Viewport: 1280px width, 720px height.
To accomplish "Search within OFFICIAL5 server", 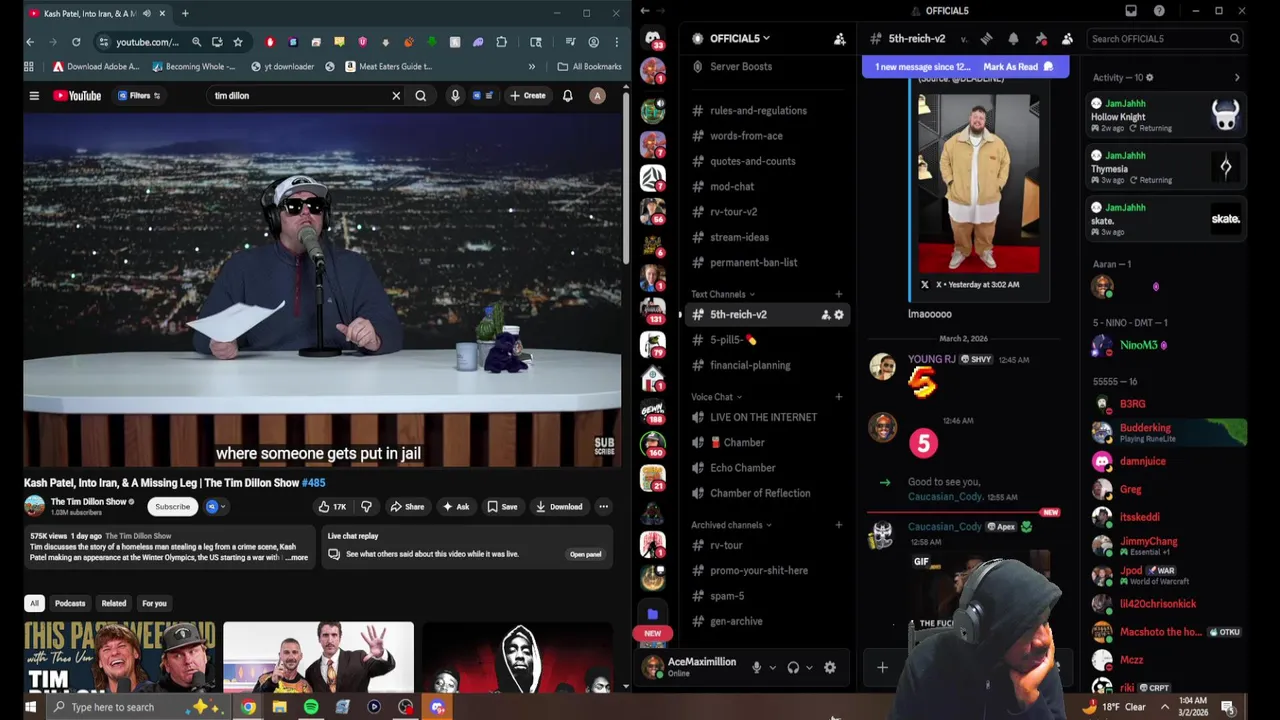I will [x=1165, y=39].
